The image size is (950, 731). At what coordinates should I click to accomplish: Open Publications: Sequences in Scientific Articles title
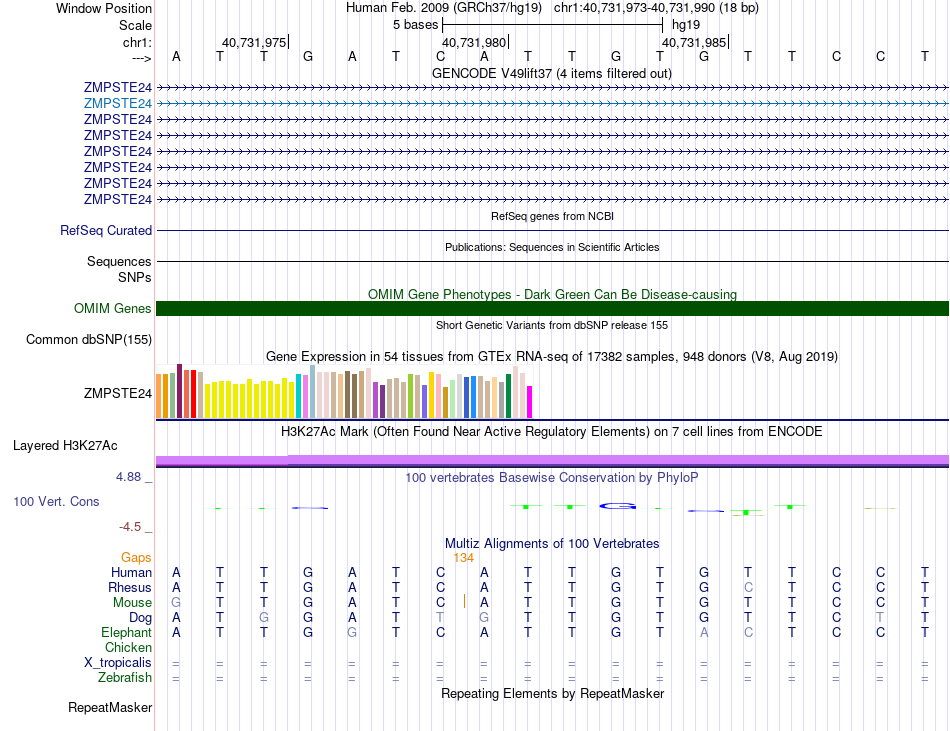(x=552, y=247)
